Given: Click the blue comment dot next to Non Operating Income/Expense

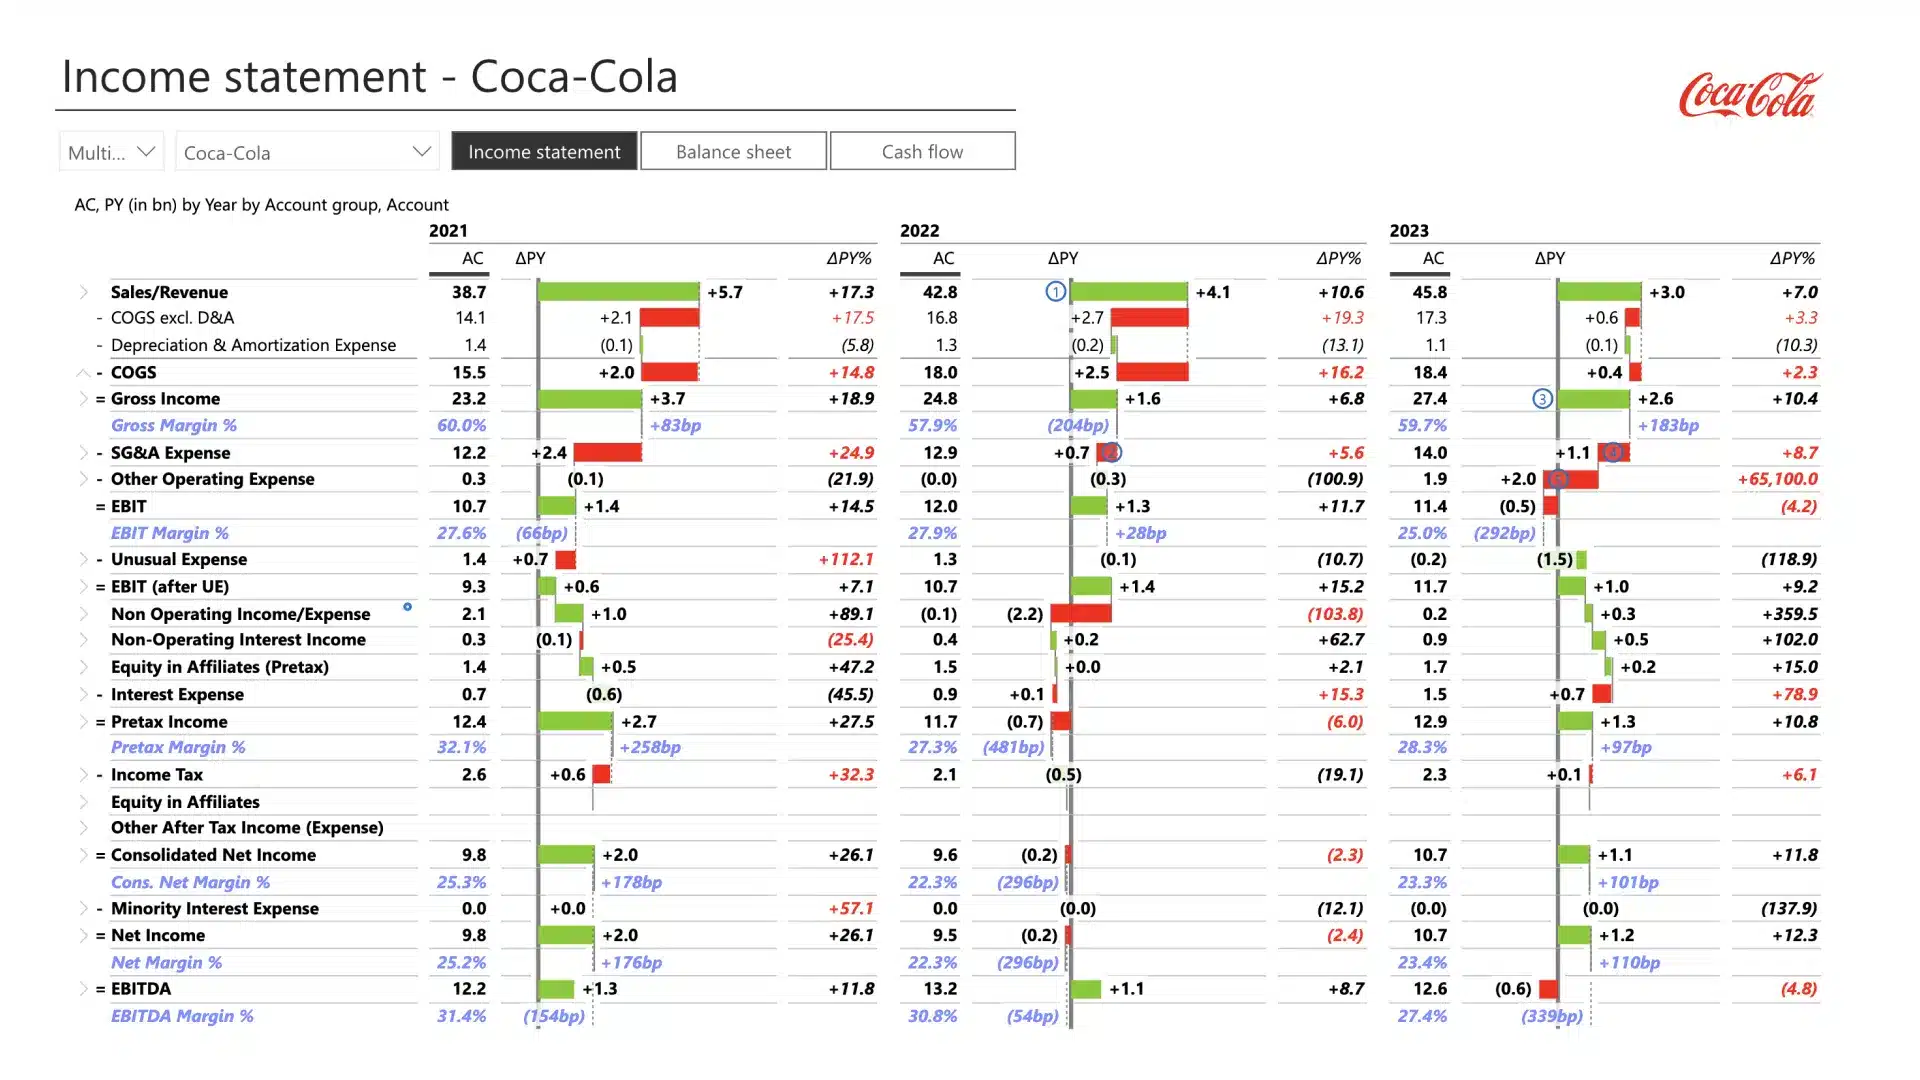Looking at the screenshot, I should point(406,607).
